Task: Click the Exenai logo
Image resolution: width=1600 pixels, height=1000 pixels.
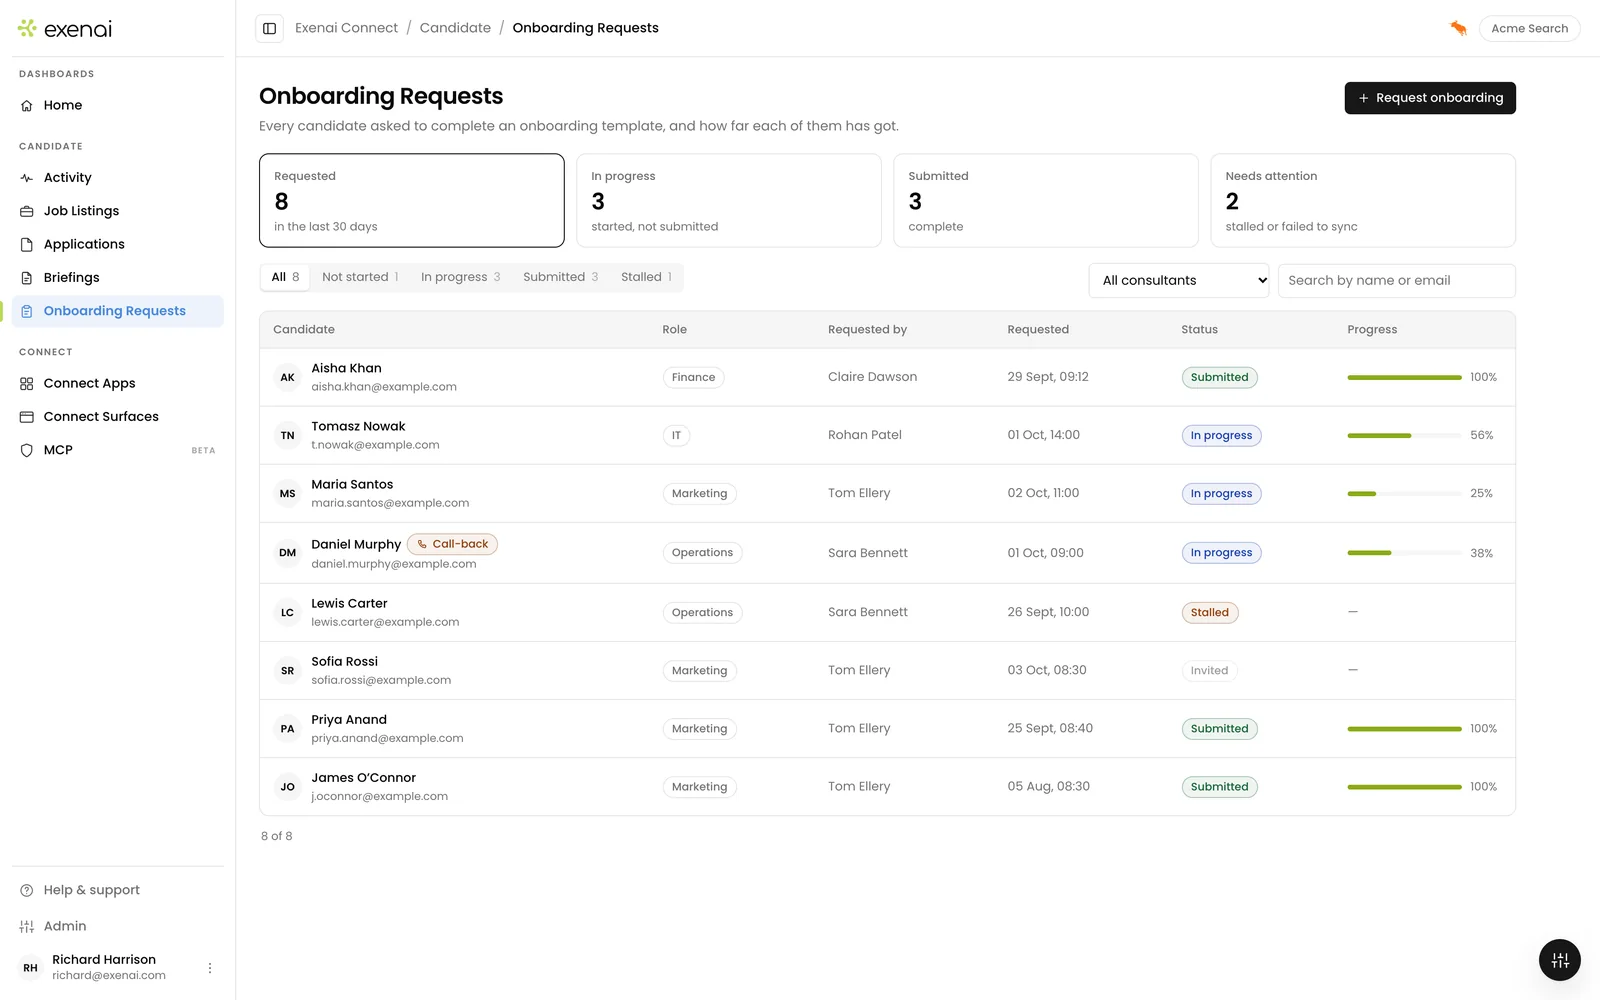Action: pos(65,29)
